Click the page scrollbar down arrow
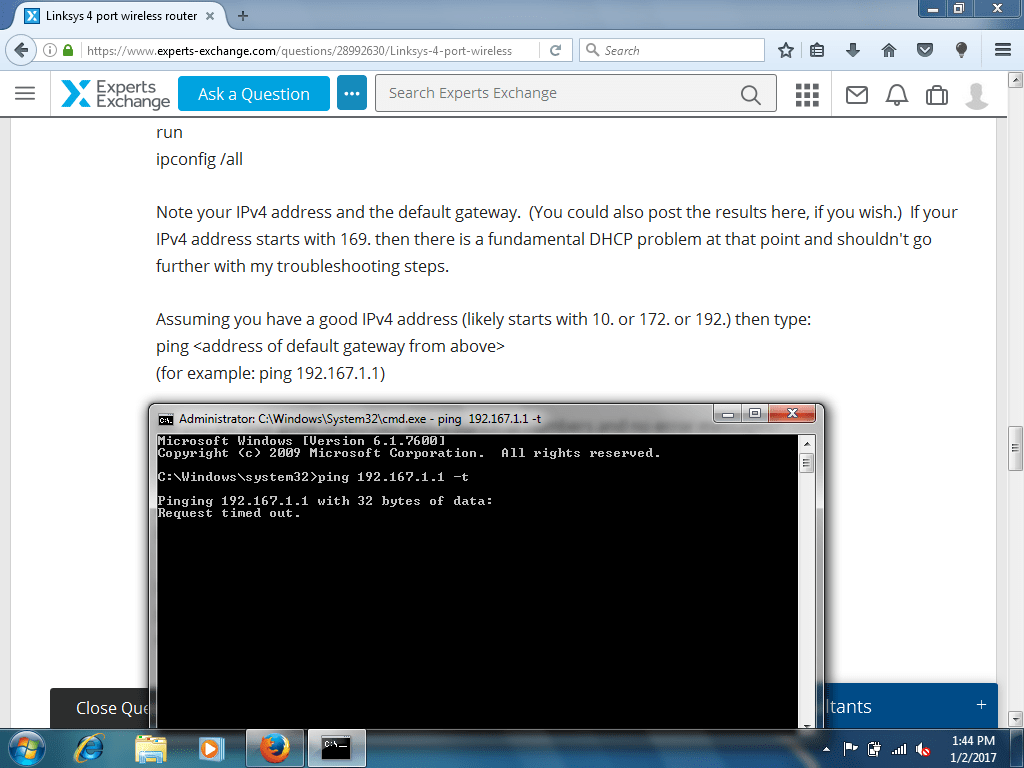 point(1015,719)
